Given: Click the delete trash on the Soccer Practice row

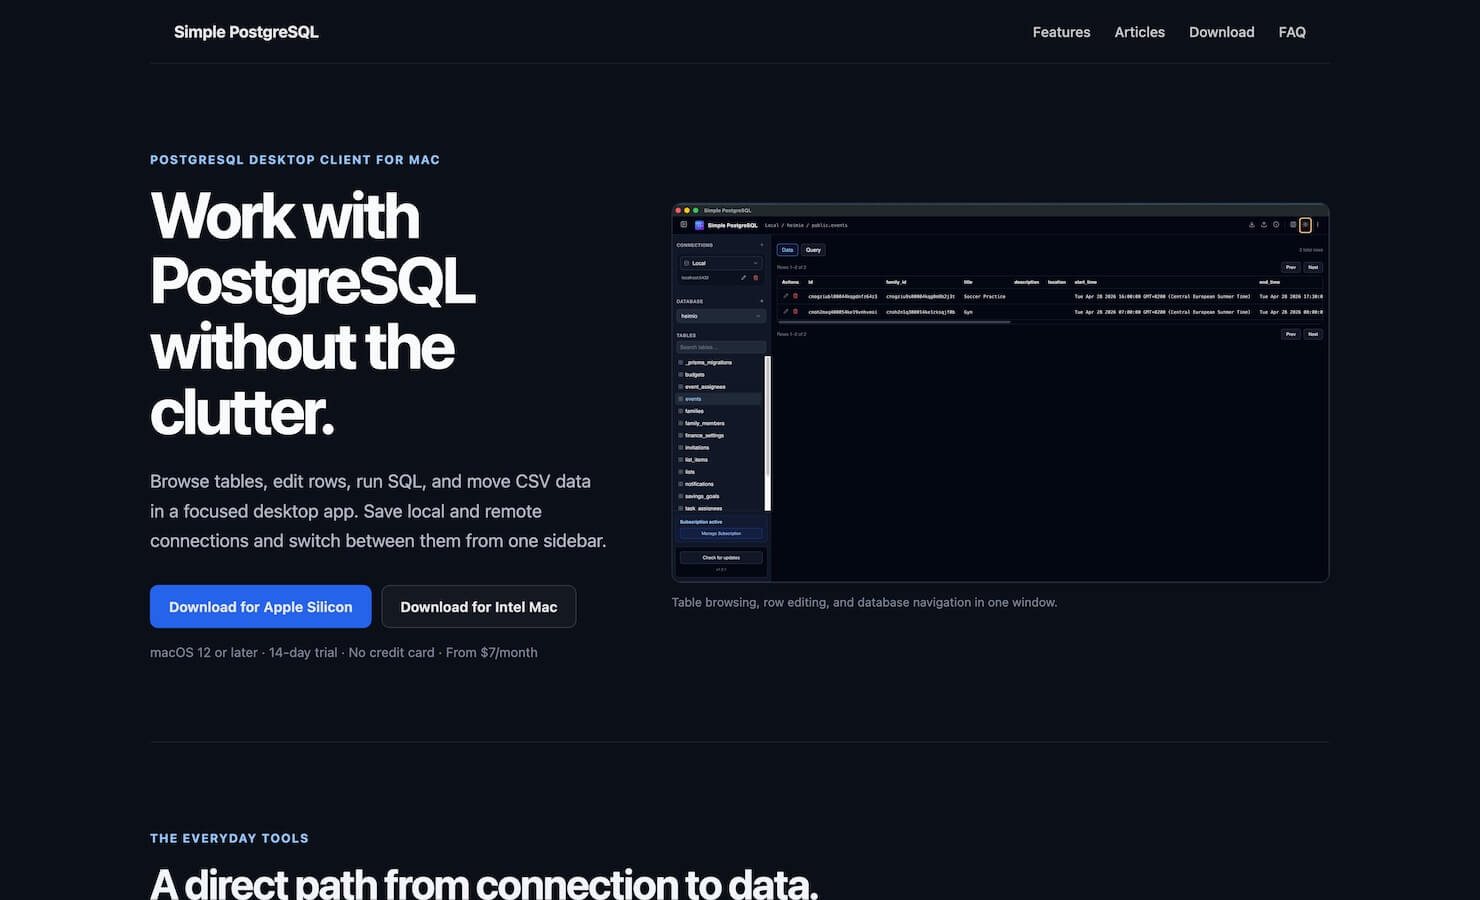Looking at the screenshot, I should 795,296.
